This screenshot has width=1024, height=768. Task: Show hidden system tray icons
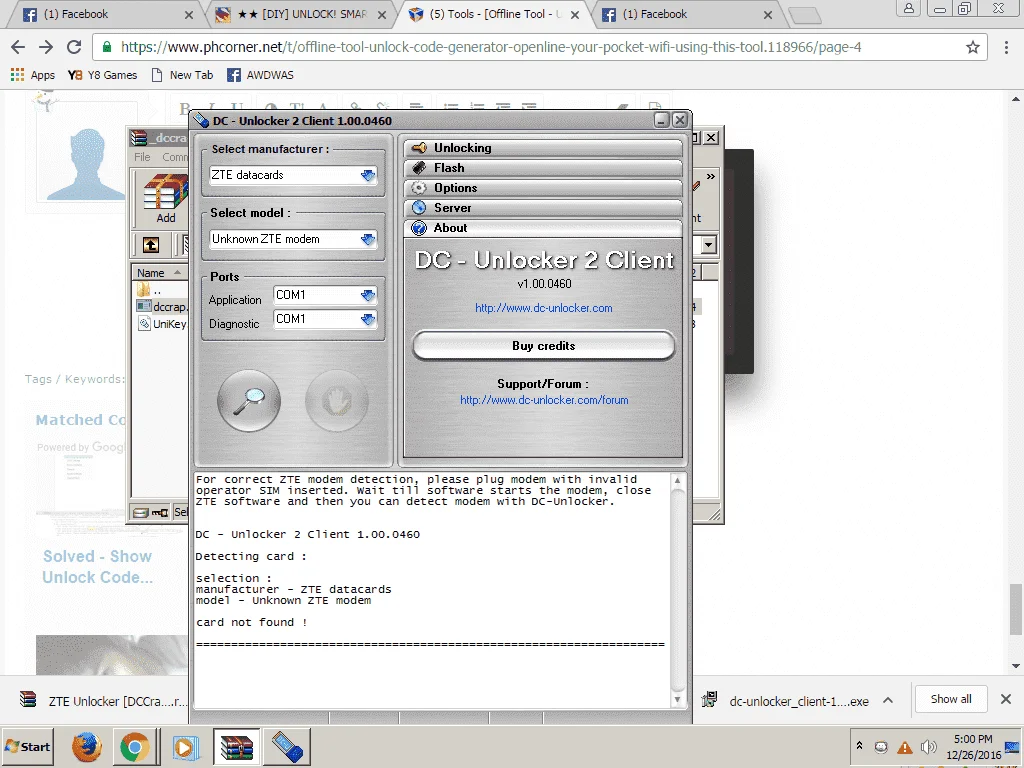(x=859, y=746)
